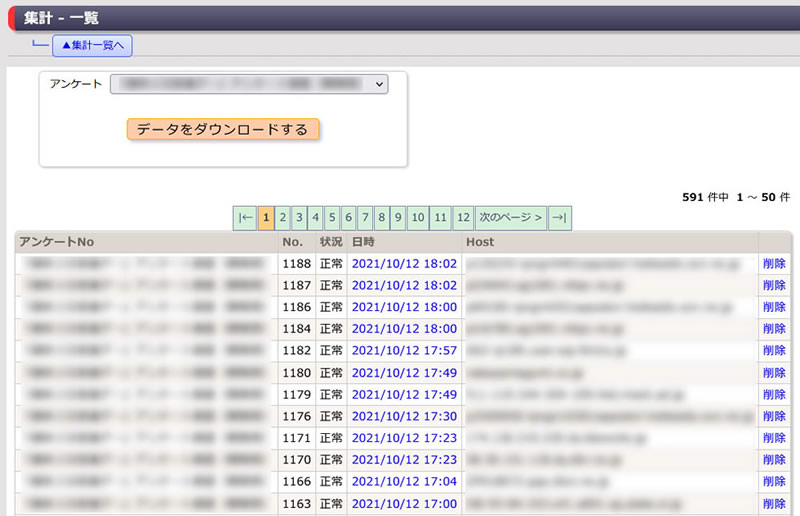800x516 pixels.
Task: Select current page 1 in pagination
Action: click(x=266, y=218)
